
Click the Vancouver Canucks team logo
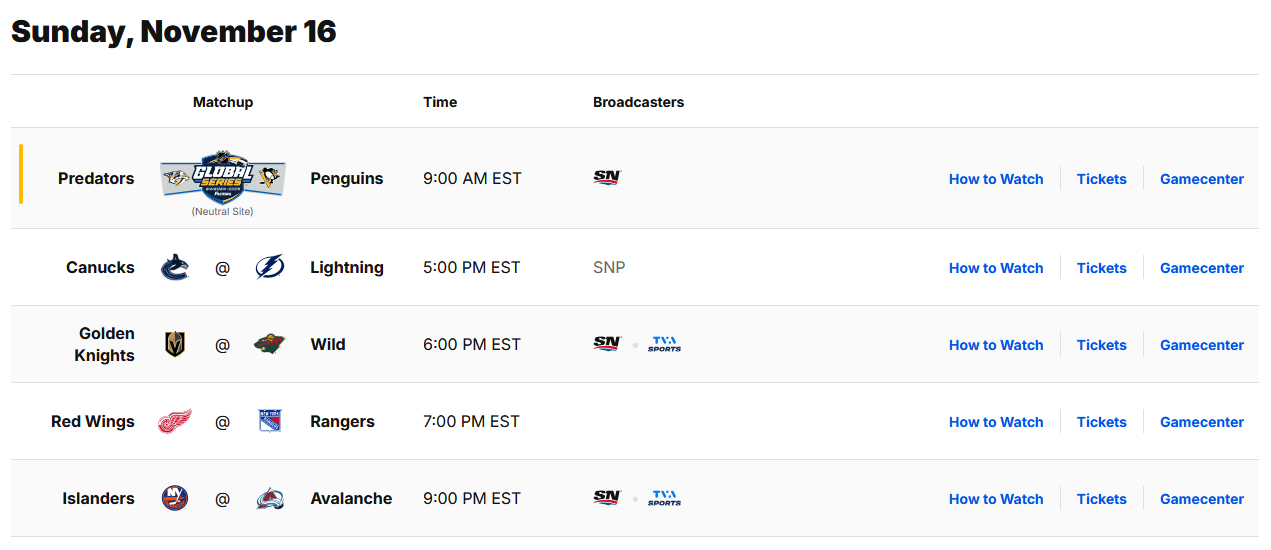(175, 268)
